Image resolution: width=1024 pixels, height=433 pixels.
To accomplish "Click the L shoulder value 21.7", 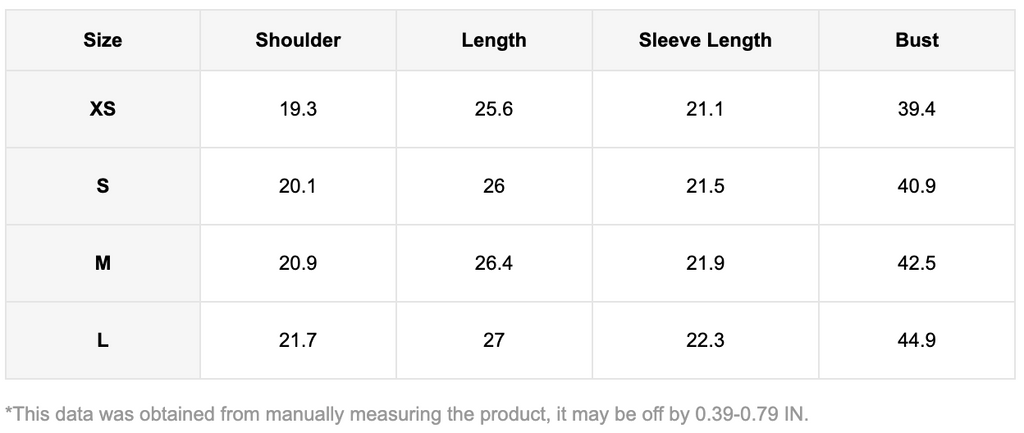I will (298, 340).
